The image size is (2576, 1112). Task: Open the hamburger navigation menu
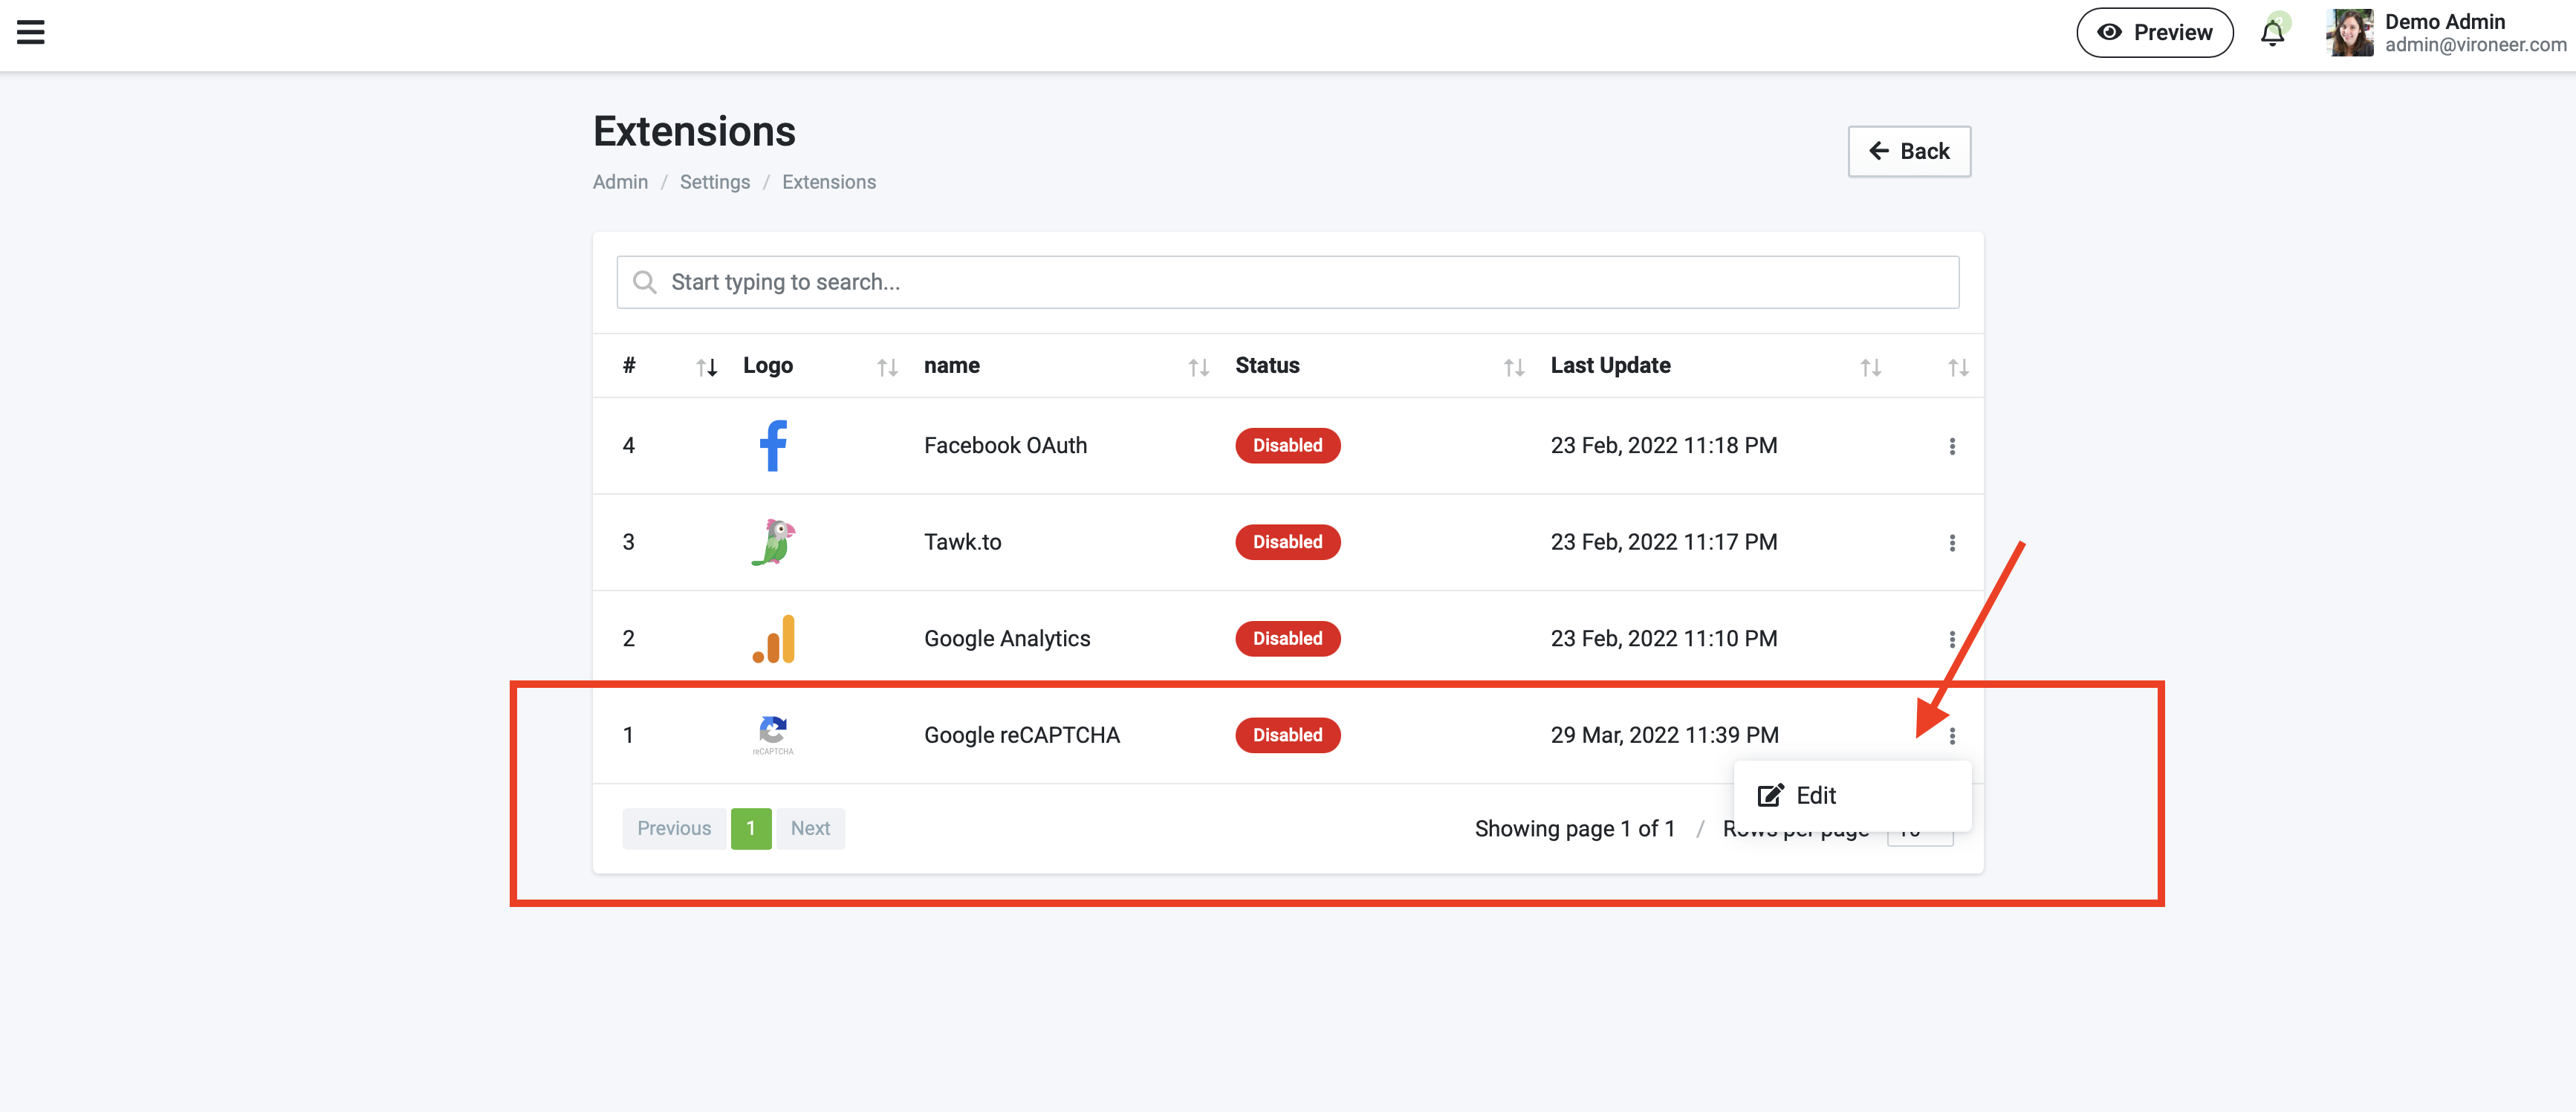(x=31, y=33)
